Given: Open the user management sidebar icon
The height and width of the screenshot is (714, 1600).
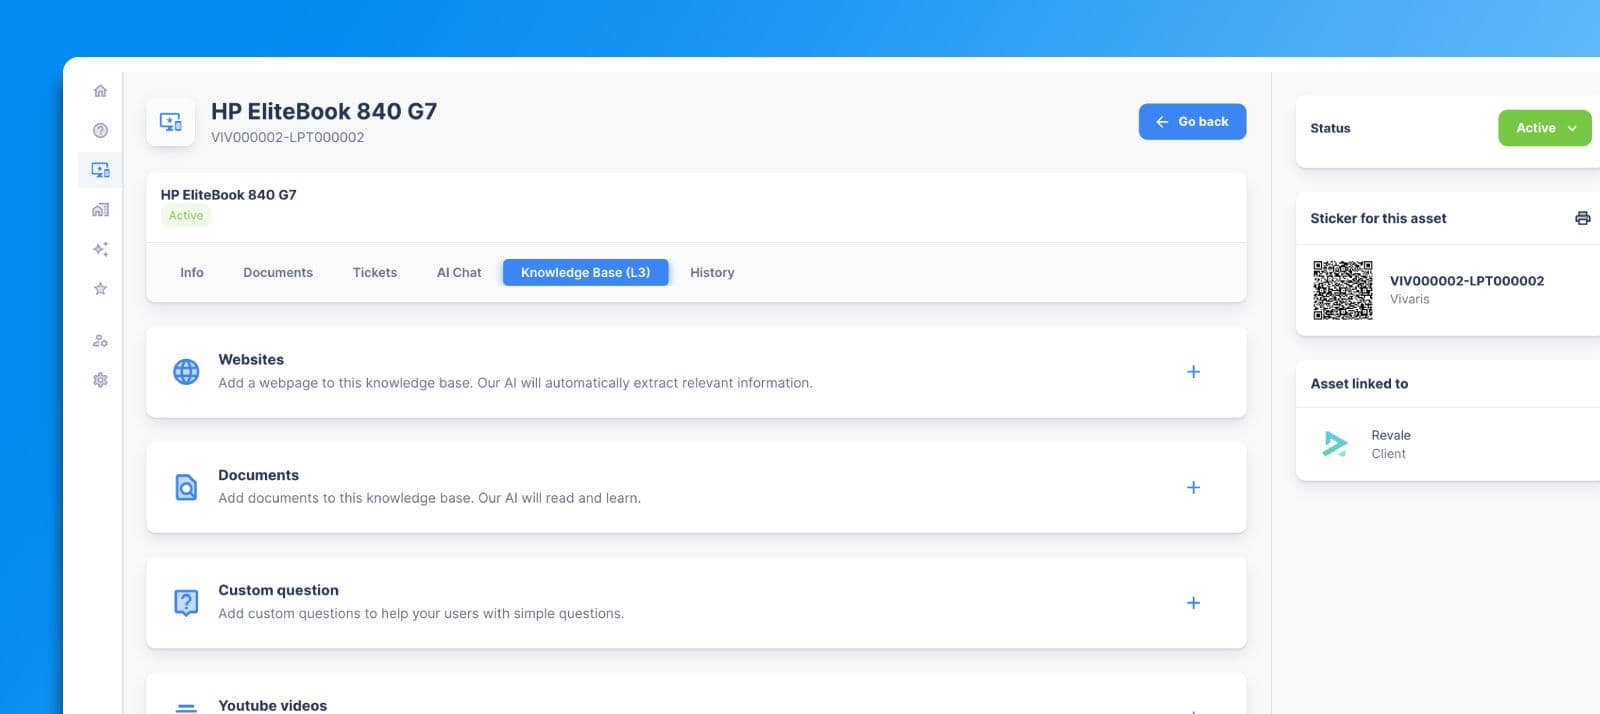Looking at the screenshot, I should [100, 341].
